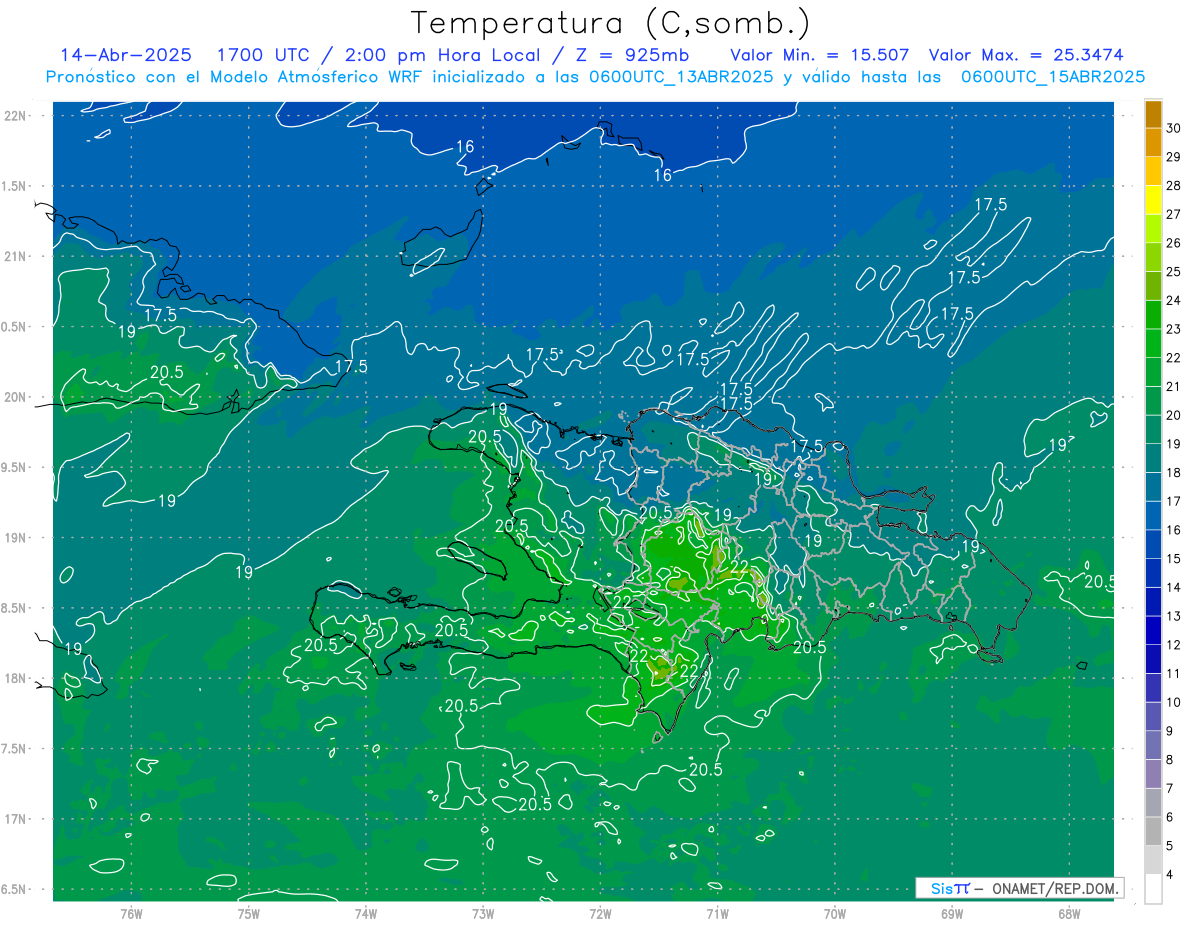Screen dimensions: 1200x927
Task: Click the "Valor Min. = 15.507" text
Action: pos(819,55)
